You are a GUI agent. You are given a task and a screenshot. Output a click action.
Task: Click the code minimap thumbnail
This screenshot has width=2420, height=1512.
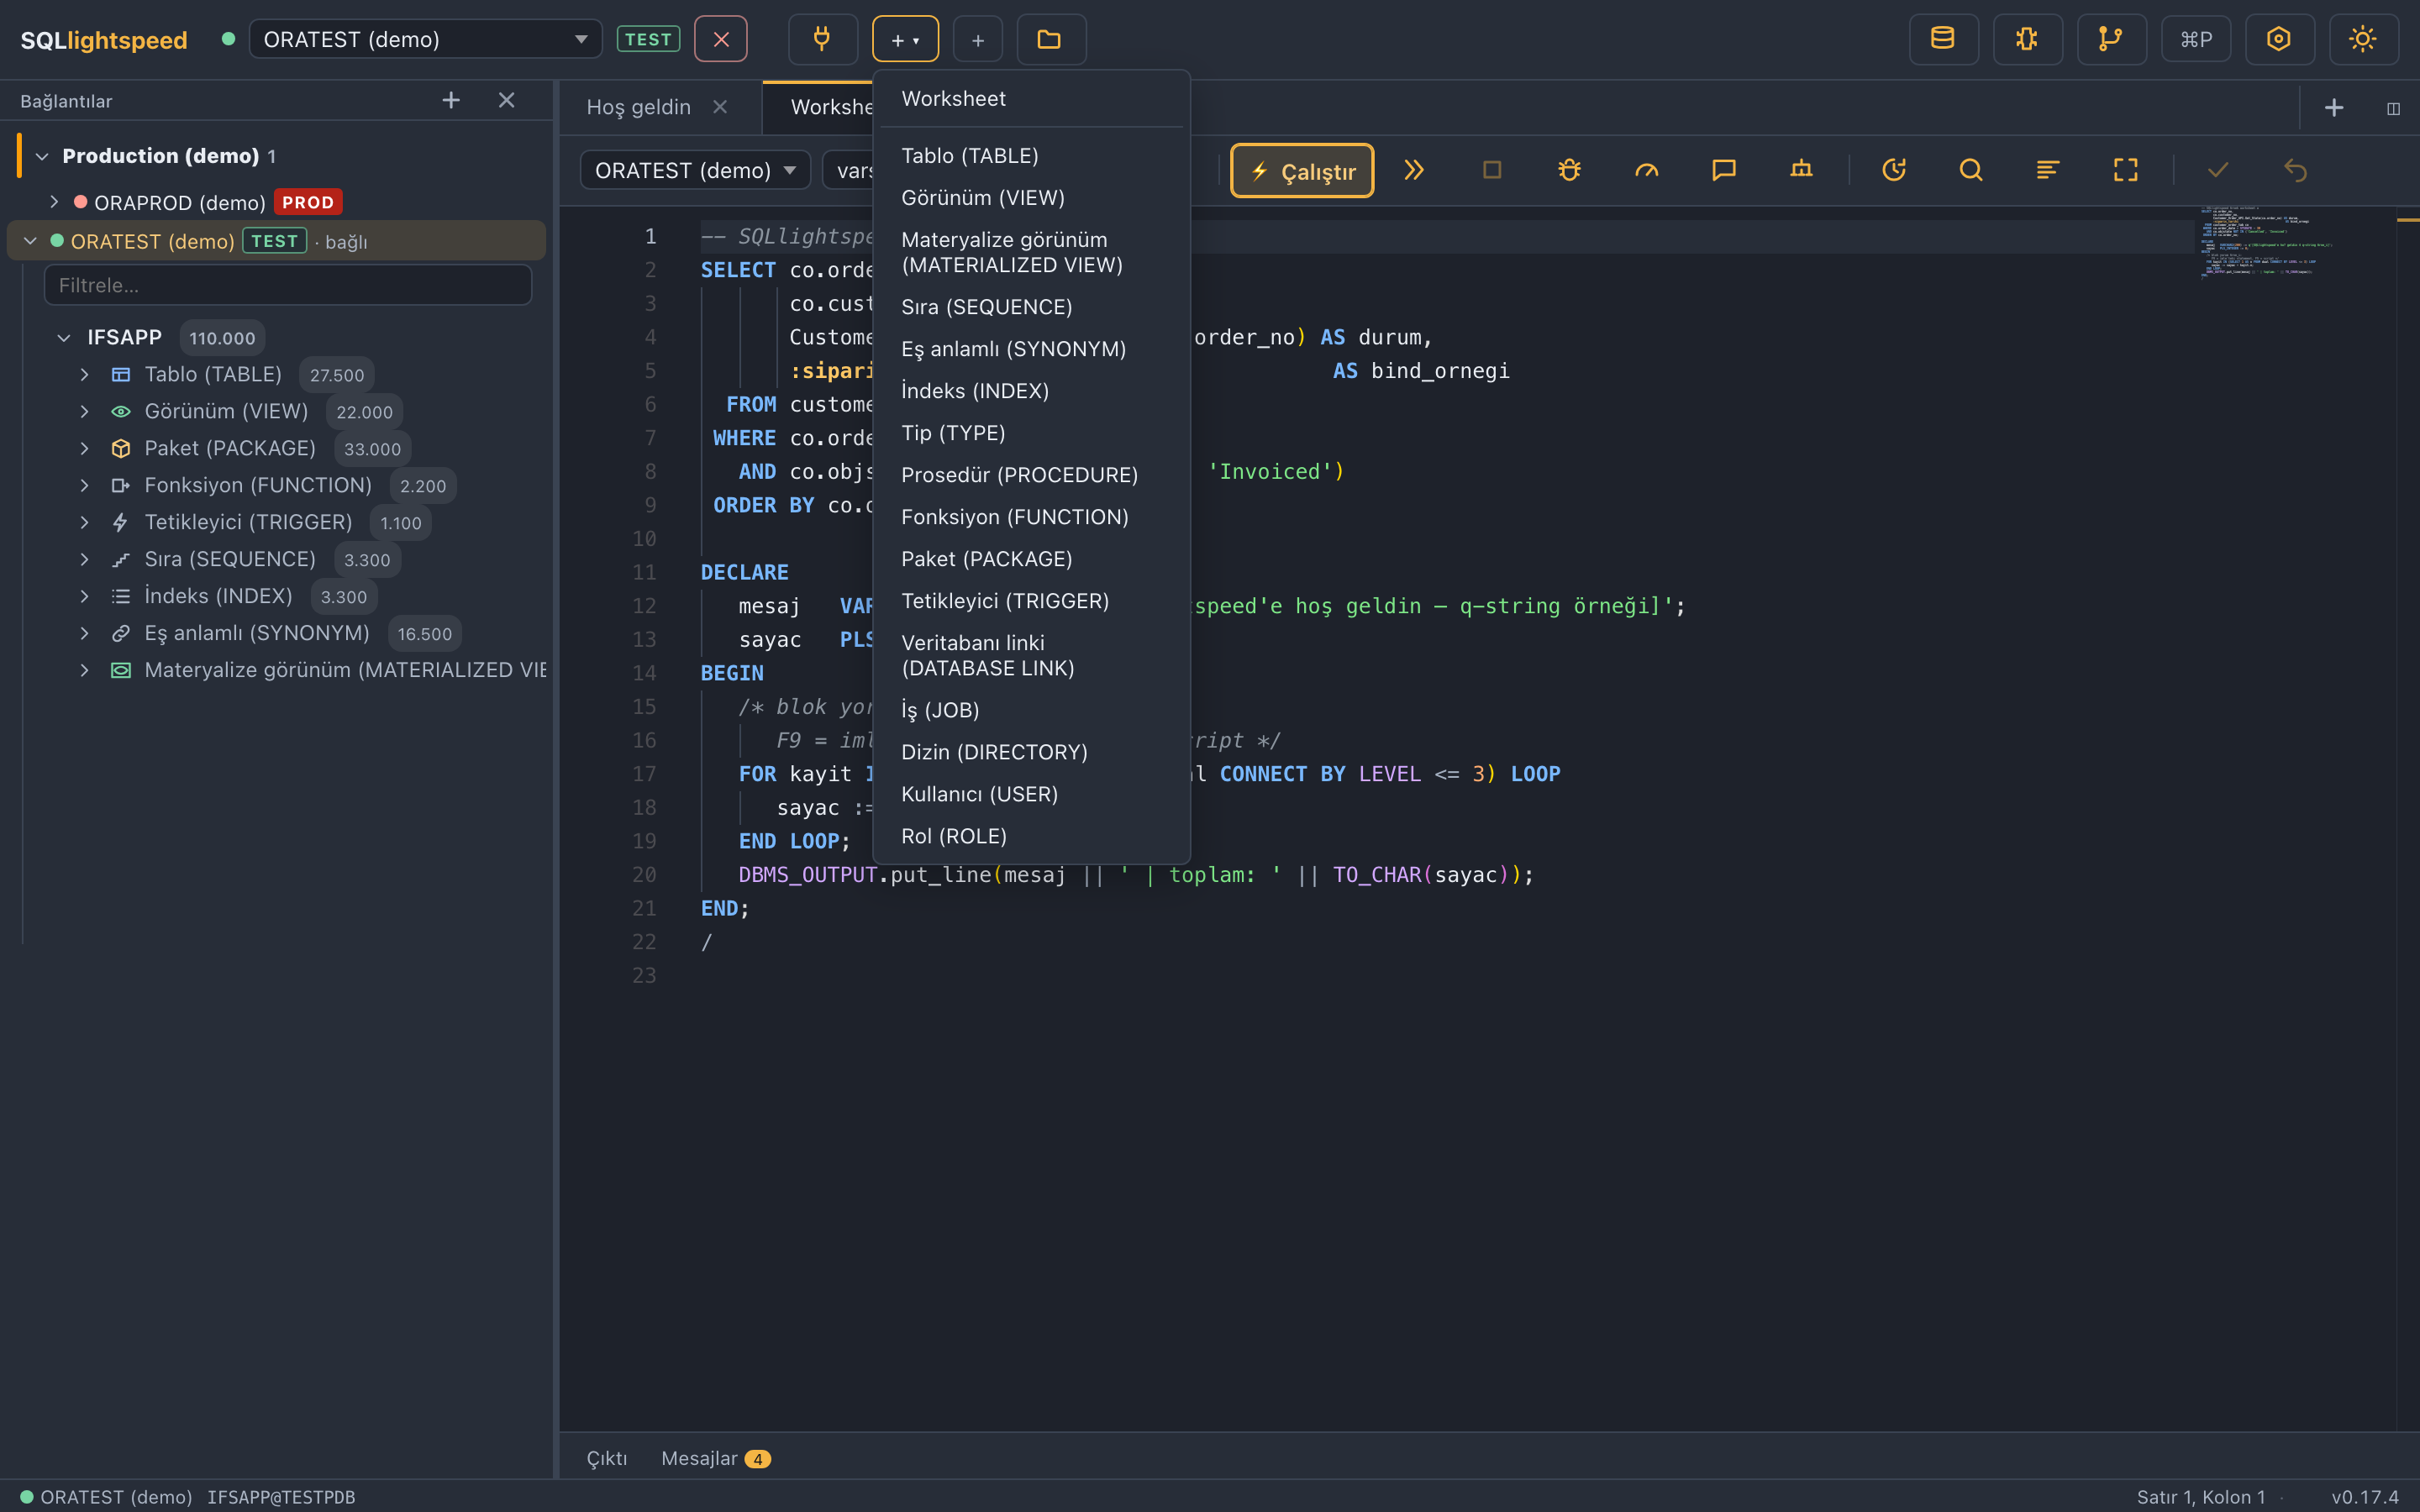click(x=2268, y=242)
